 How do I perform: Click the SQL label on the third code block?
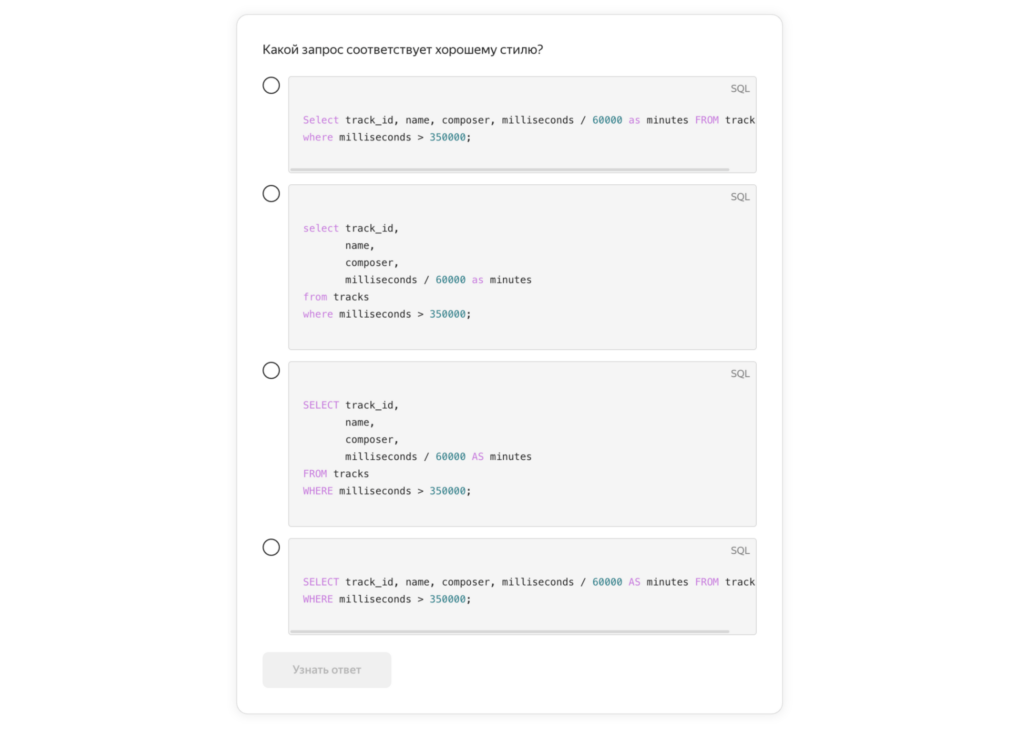tap(739, 374)
